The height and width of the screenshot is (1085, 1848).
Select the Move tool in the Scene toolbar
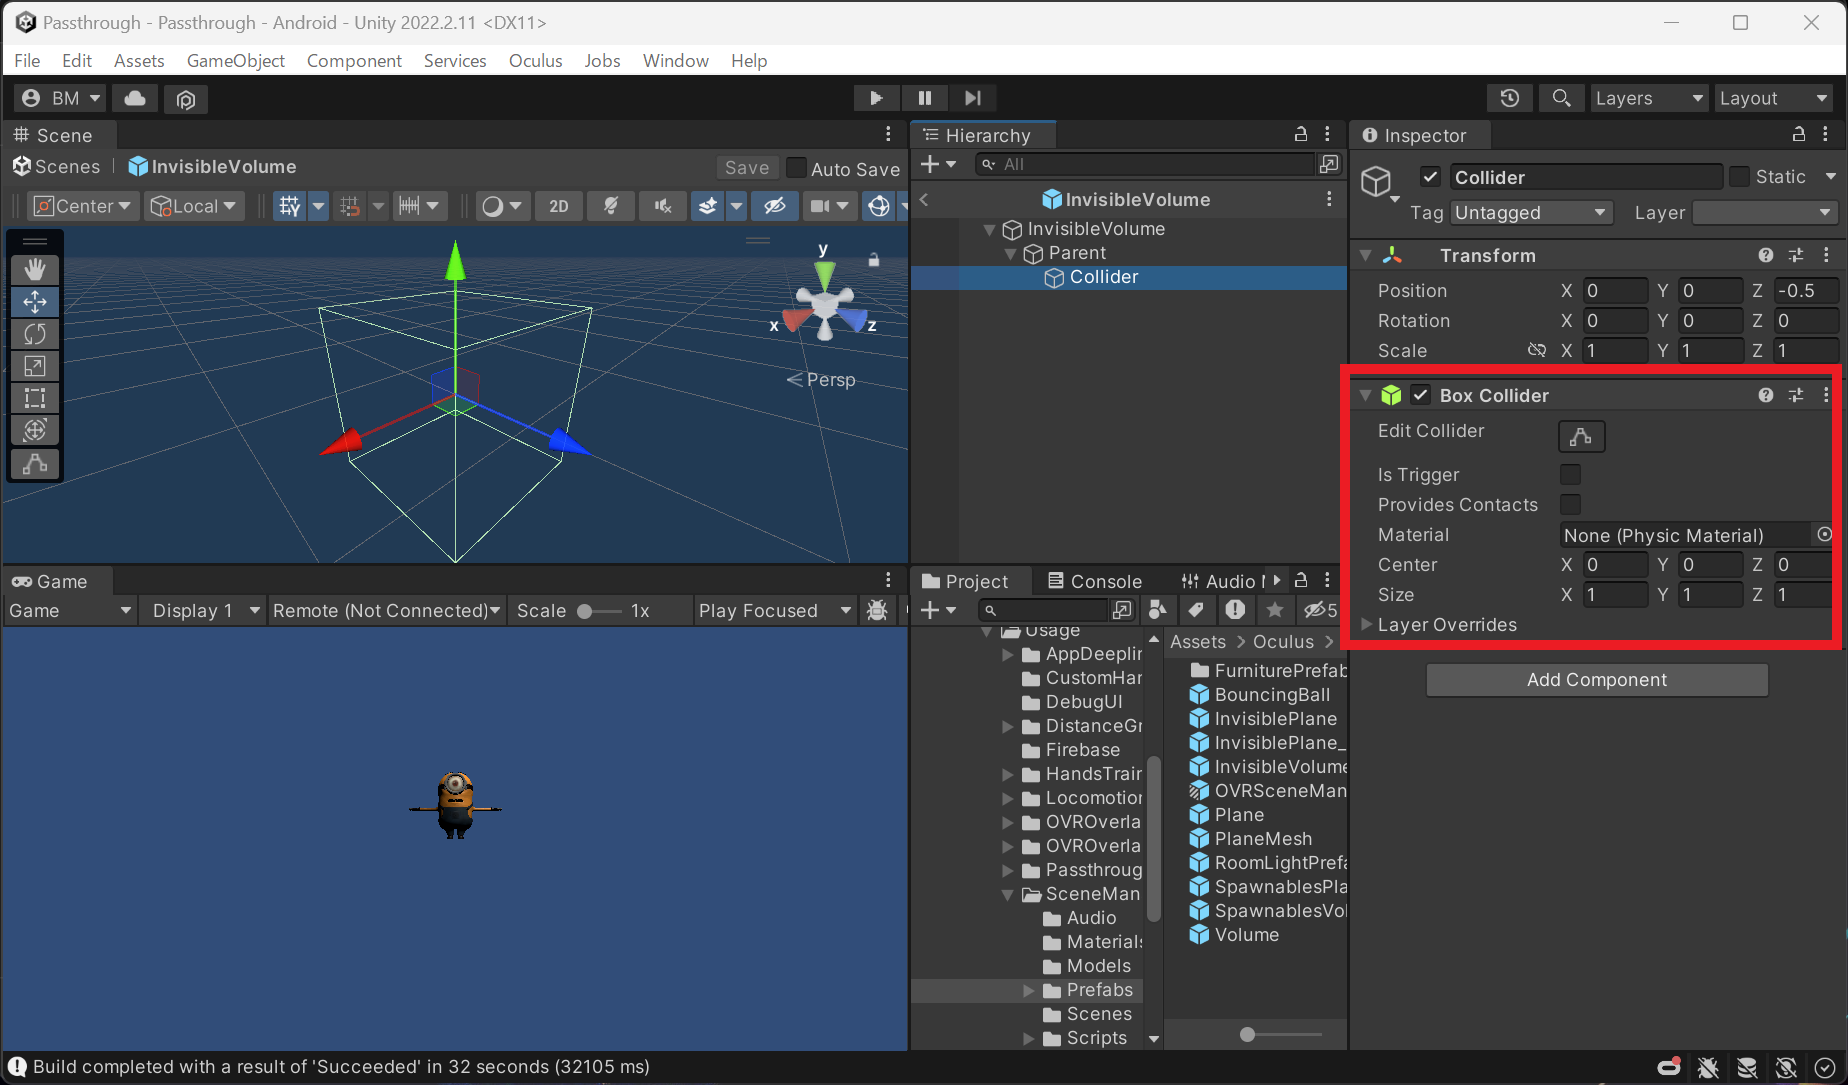tap(35, 301)
